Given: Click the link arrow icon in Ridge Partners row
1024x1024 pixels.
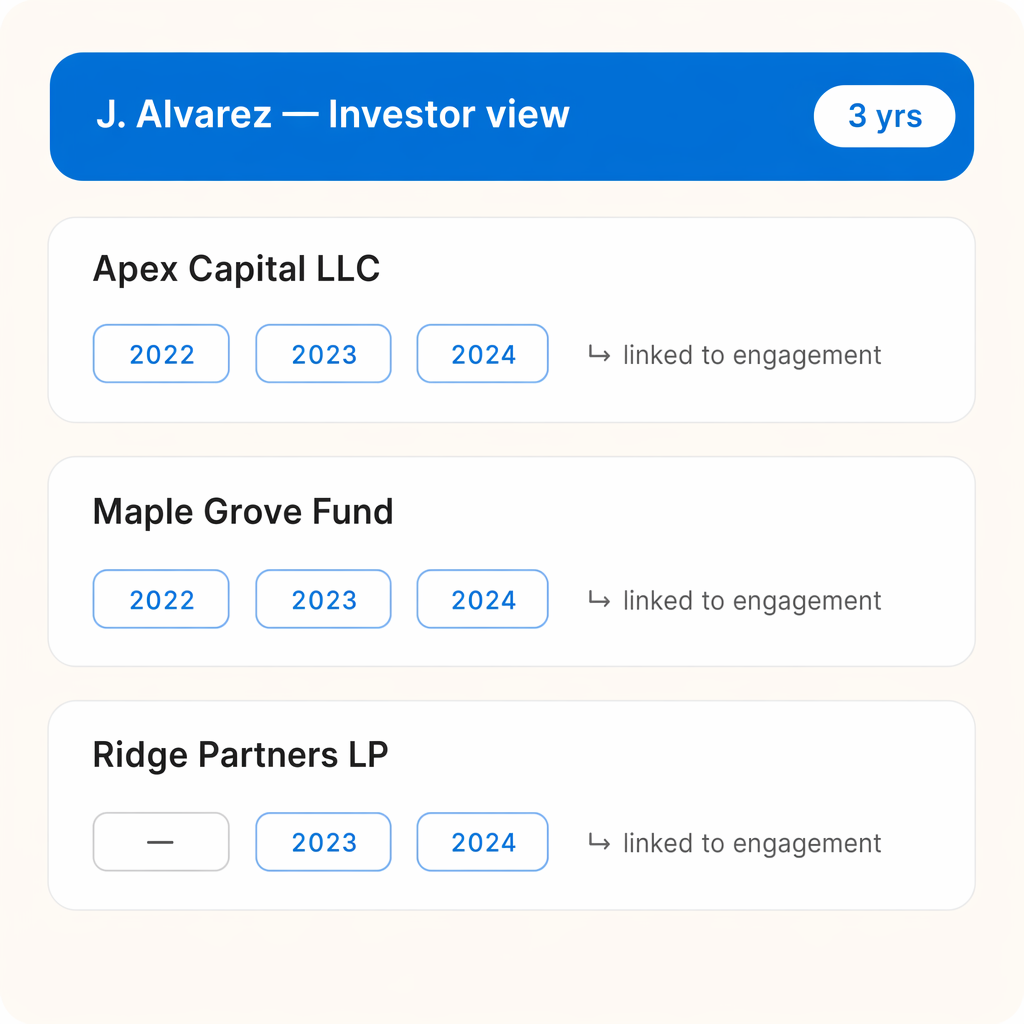Looking at the screenshot, I should [599, 842].
